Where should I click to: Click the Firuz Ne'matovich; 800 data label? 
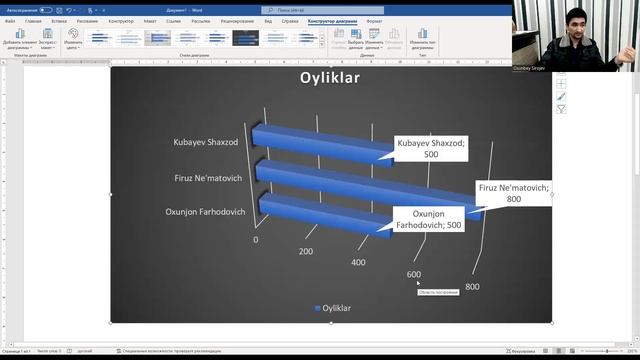[x=513, y=193]
